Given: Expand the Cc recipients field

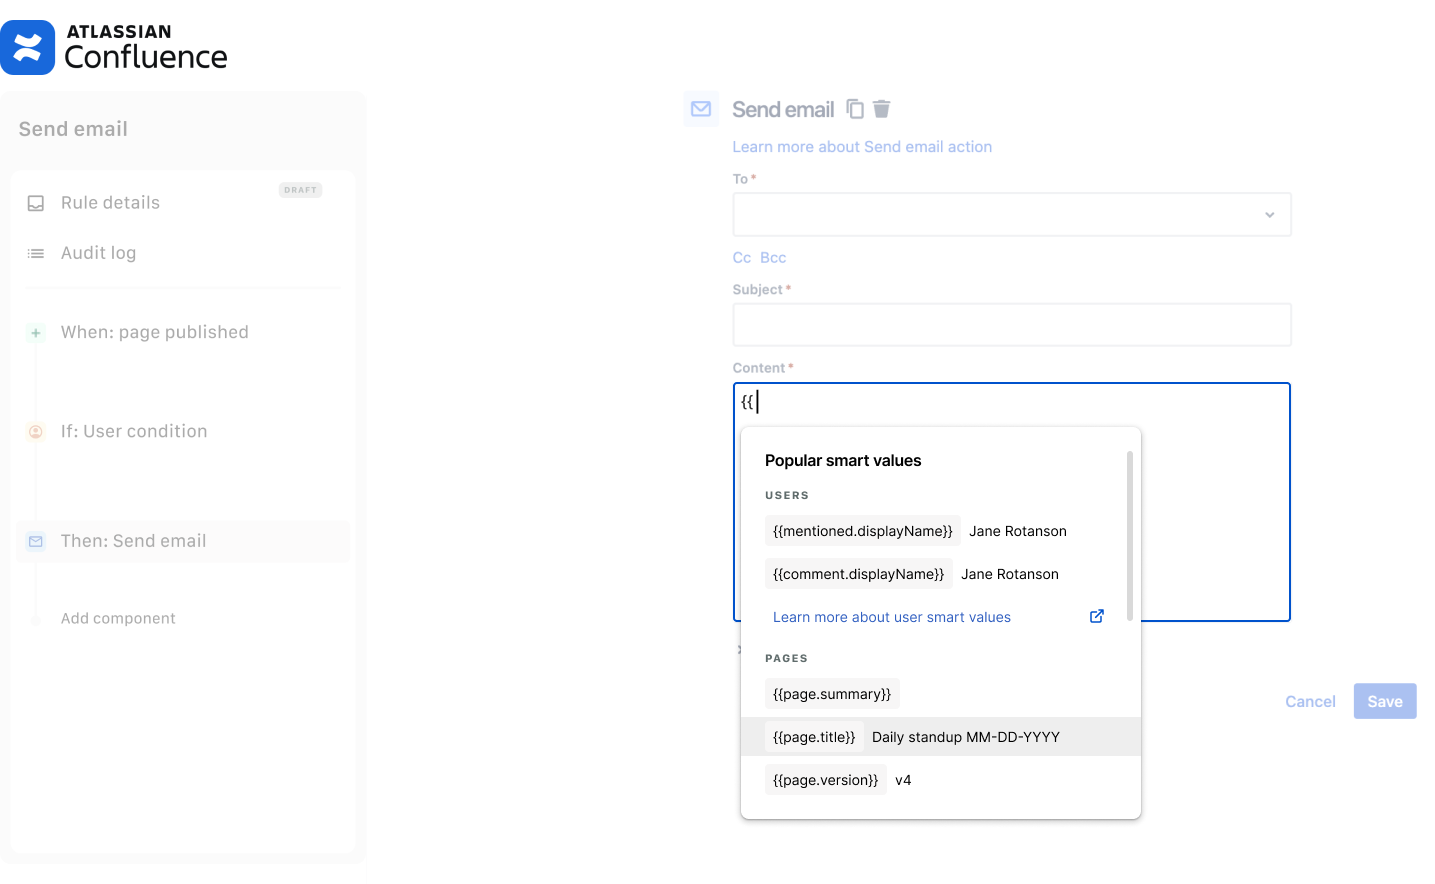Looking at the screenshot, I should point(741,257).
